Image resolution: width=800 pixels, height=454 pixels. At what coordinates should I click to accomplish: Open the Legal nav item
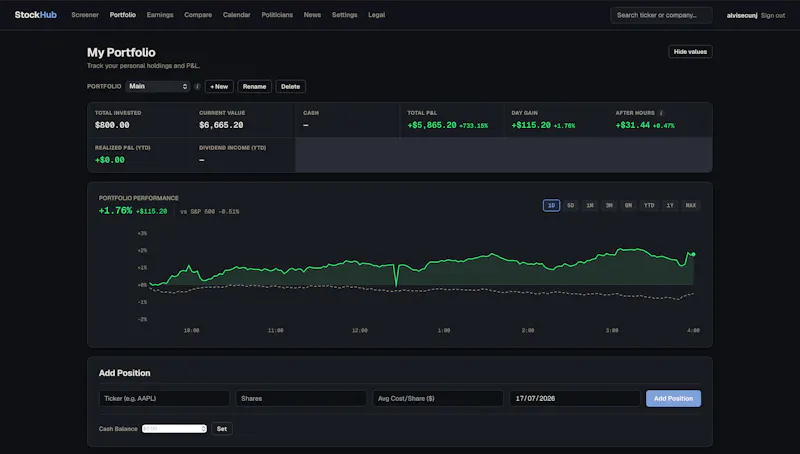point(377,15)
